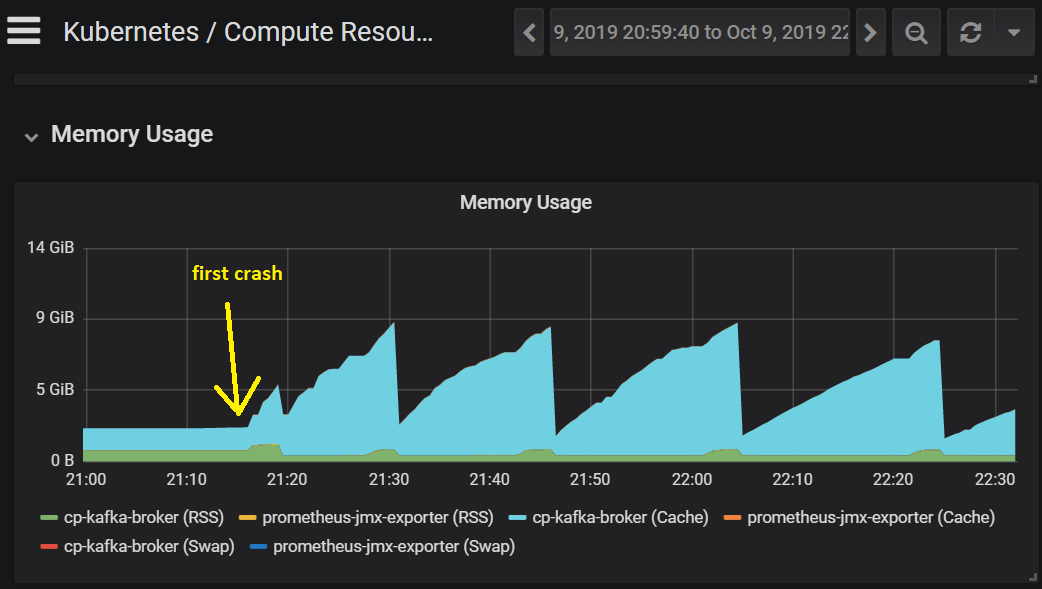The width and height of the screenshot is (1042, 589).
Task: Open refresh interval dropdown arrow
Action: coord(1014,32)
